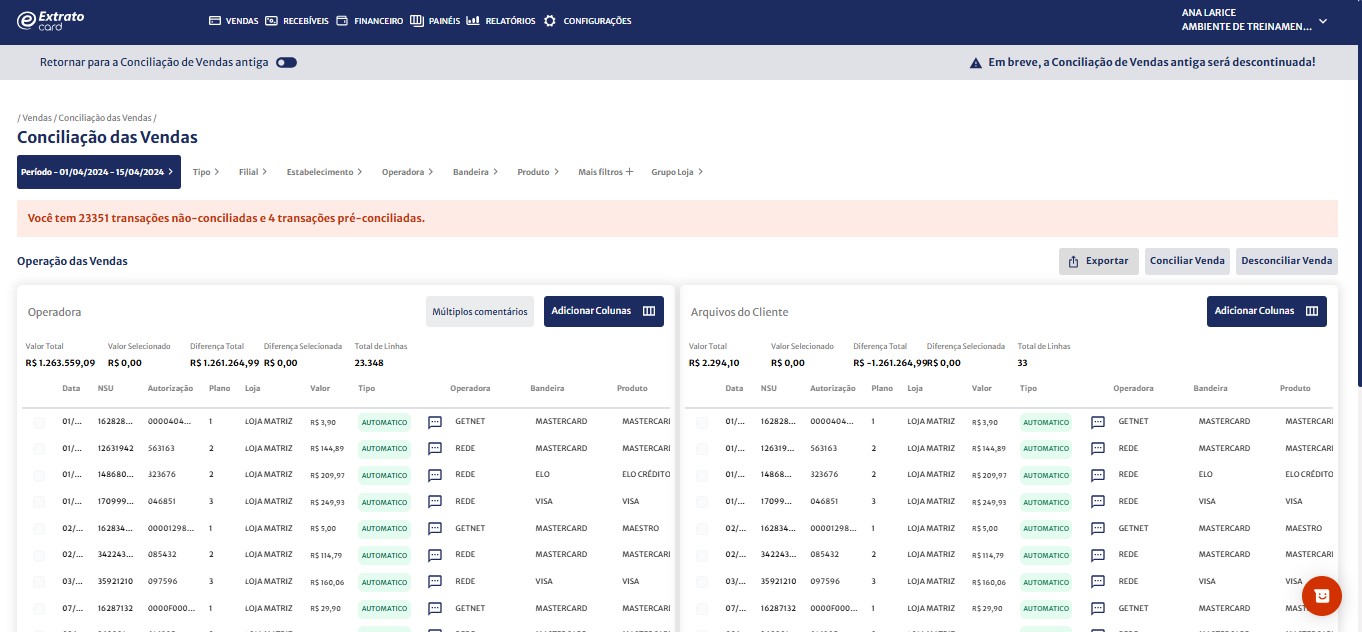Click the Configurações gear icon
This screenshot has width=1362, height=632.
[550, 21]
